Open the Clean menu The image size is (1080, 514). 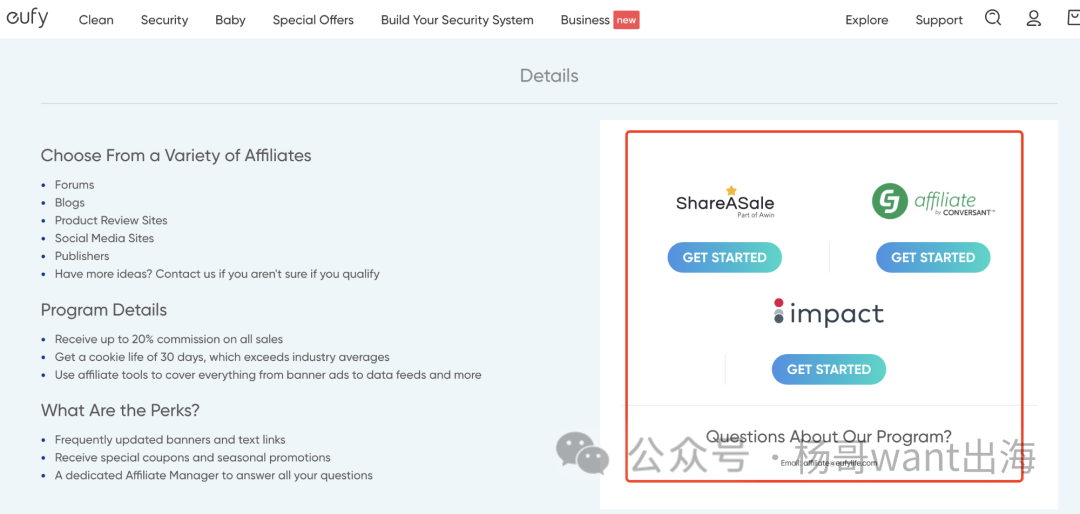(96, 20)
